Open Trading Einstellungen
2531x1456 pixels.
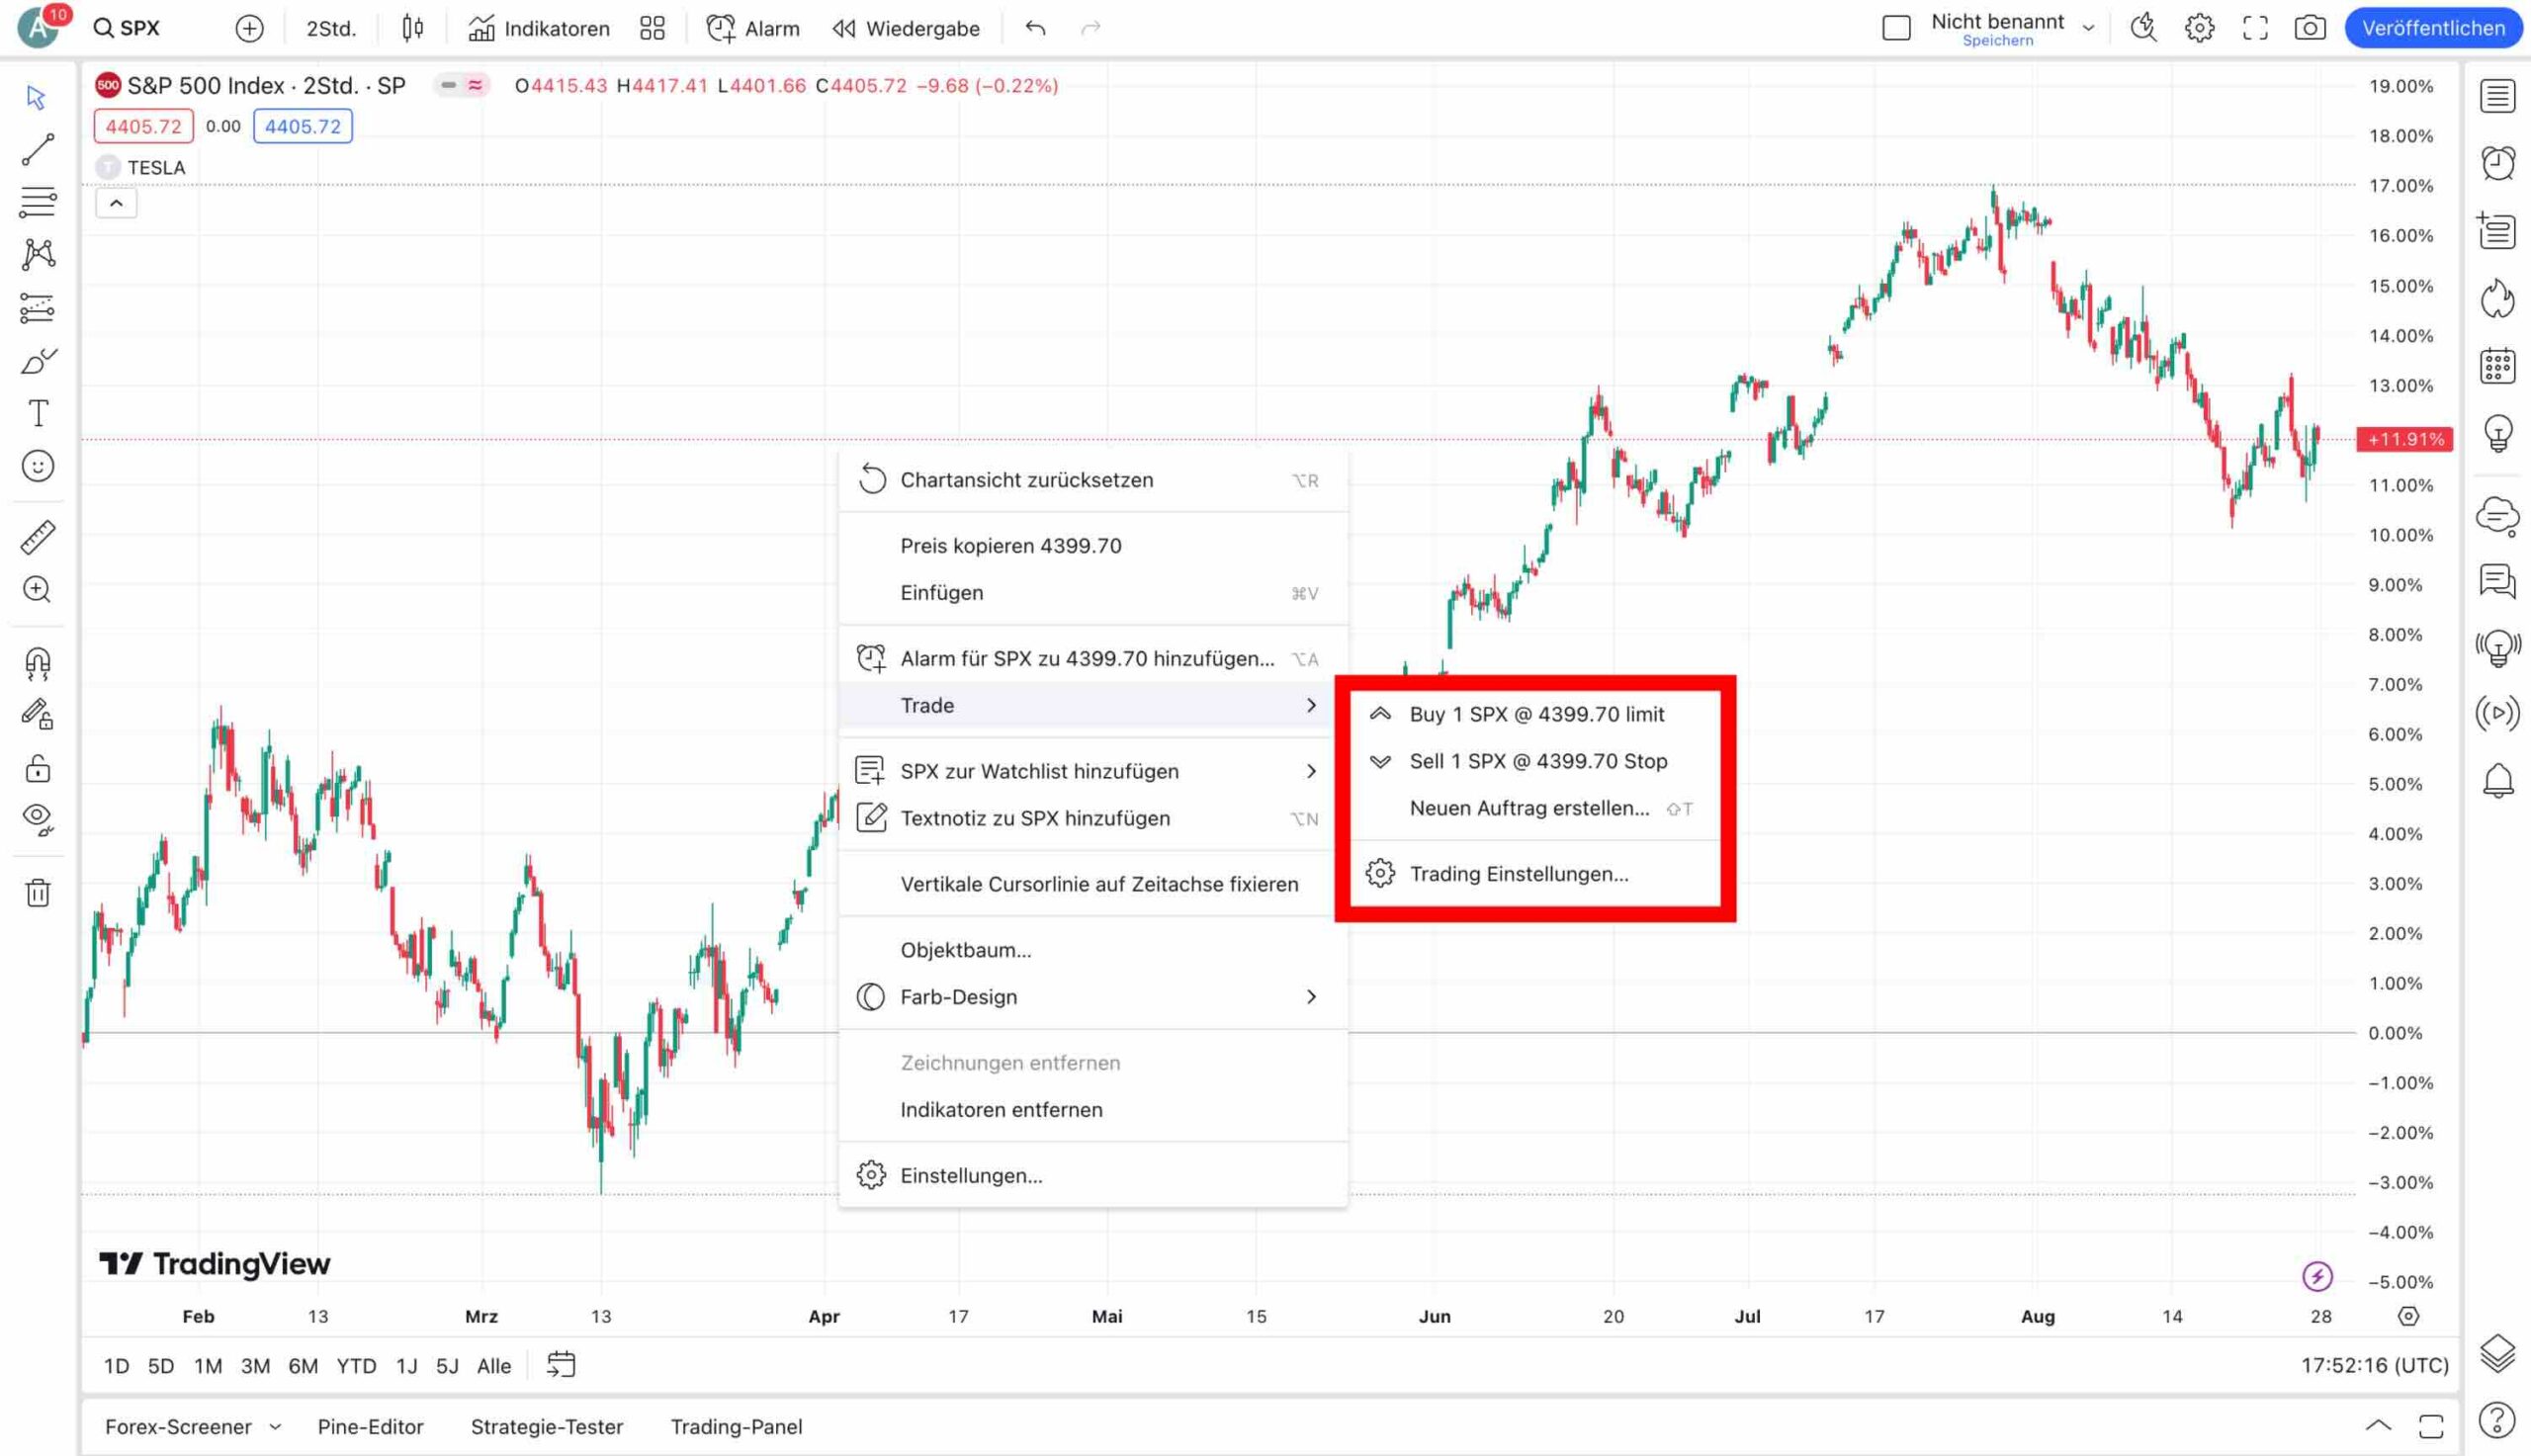(x=1535, y=873)
